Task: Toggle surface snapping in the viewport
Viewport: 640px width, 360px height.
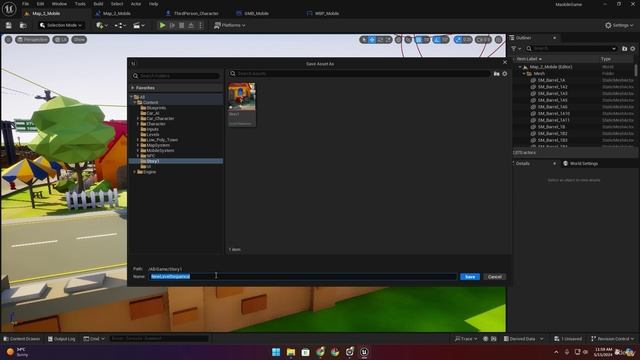Action: tap(408, 40)
